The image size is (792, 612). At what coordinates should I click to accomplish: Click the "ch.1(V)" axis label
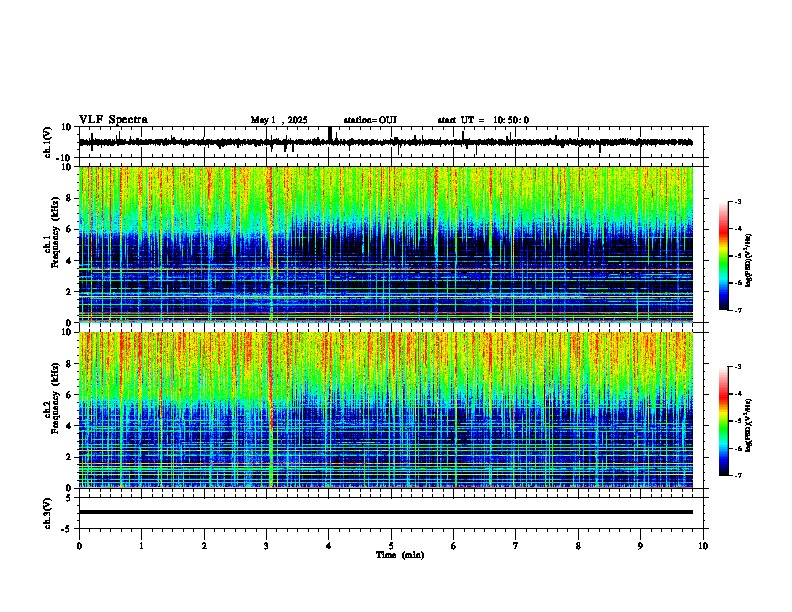click(x=47, y=142)
